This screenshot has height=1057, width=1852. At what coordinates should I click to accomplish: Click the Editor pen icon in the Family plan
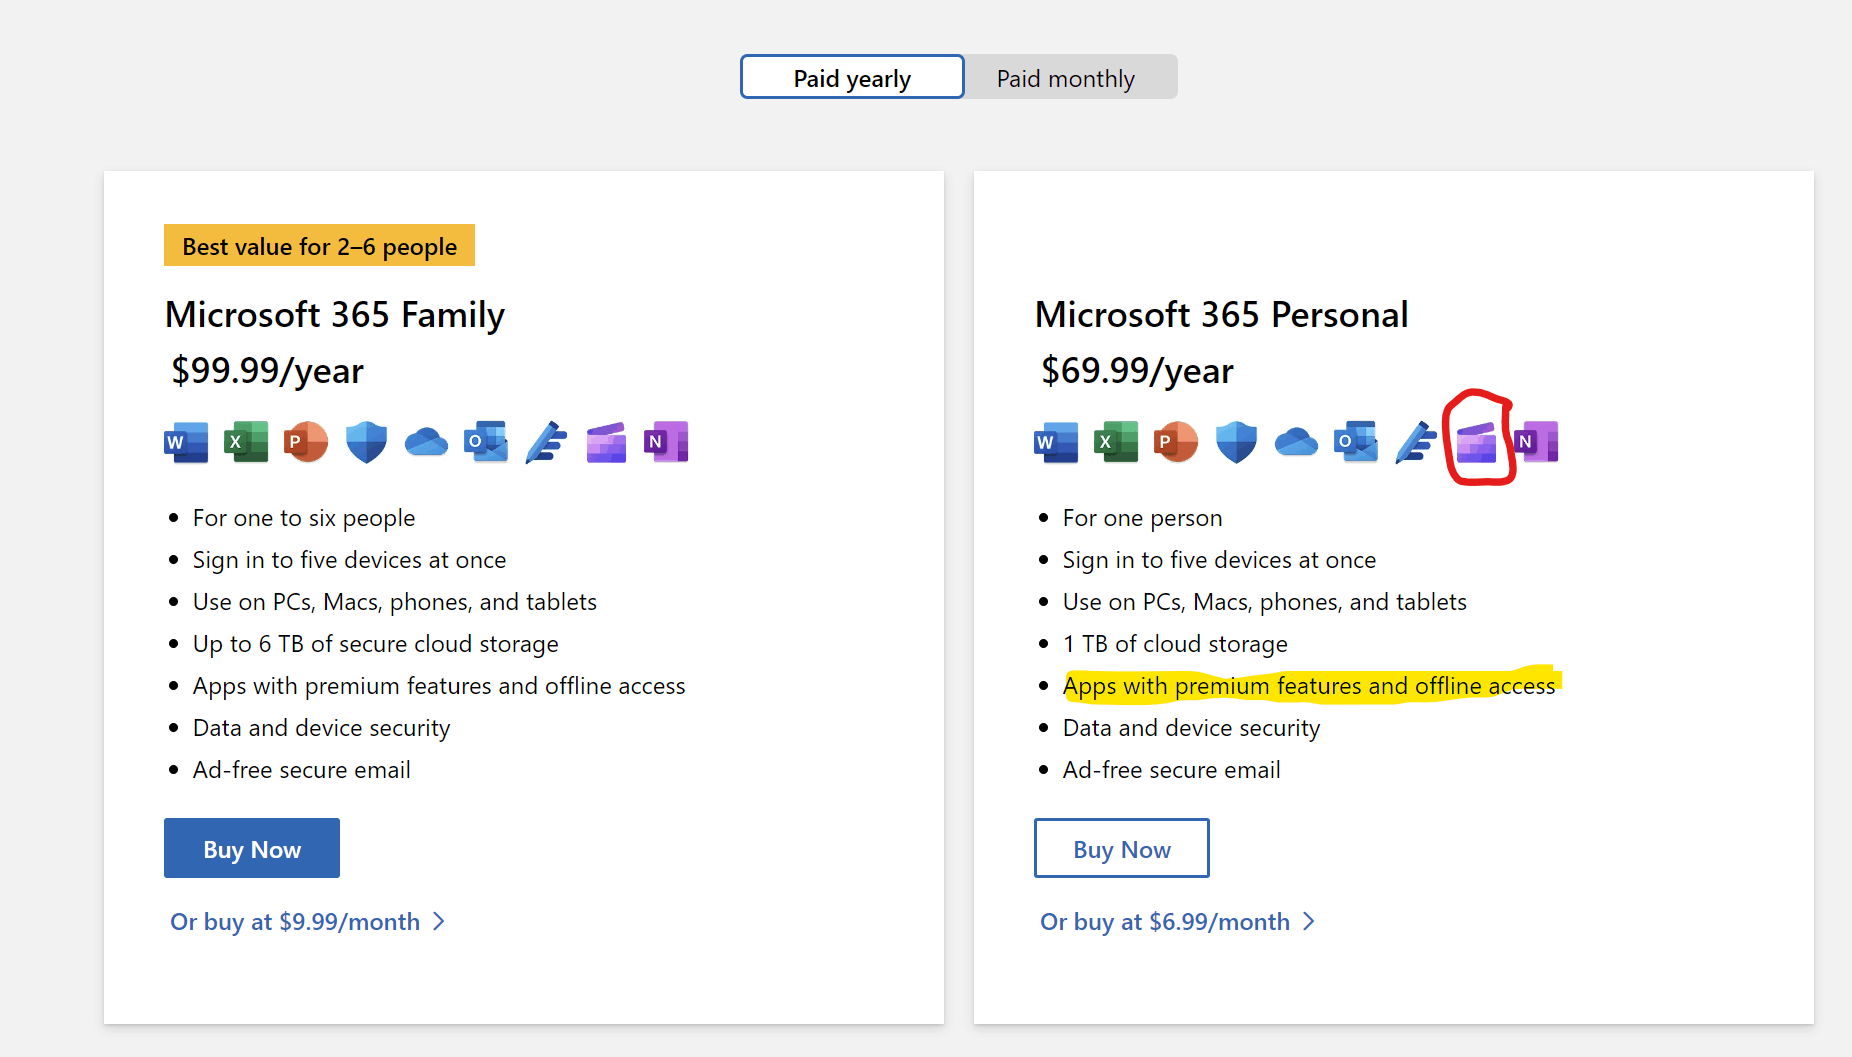pos(546,442)
